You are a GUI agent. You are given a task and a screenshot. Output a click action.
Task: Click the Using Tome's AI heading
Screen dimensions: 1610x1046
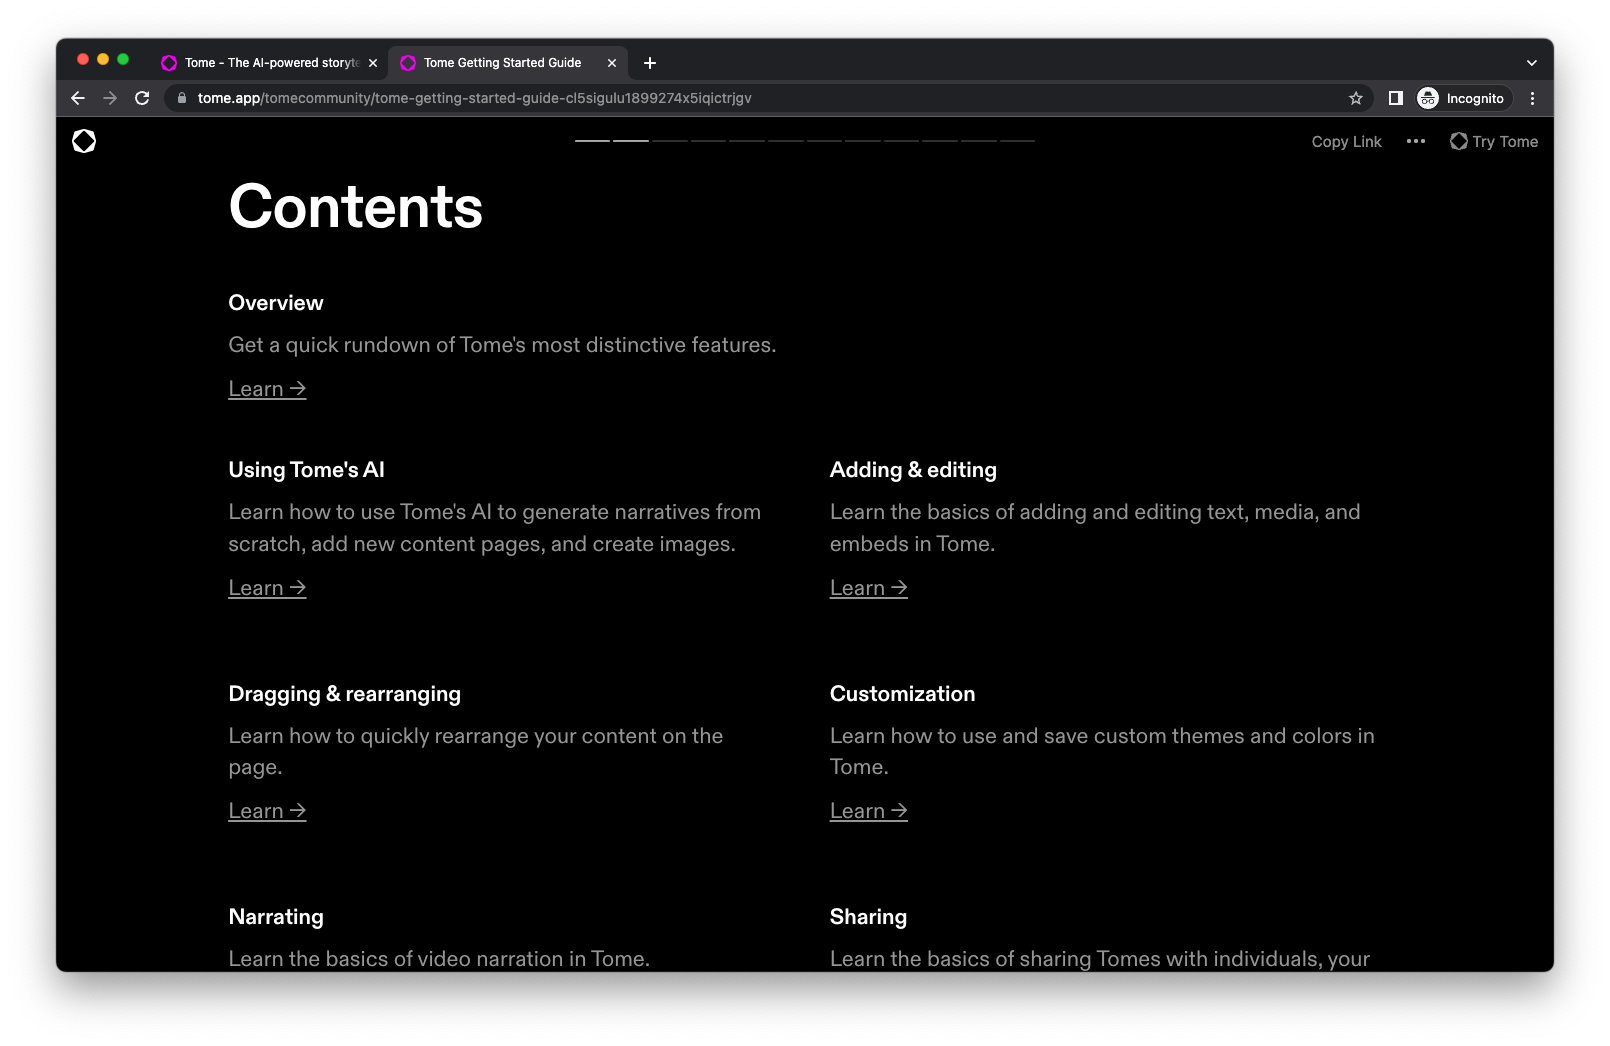tap(306, 470)
